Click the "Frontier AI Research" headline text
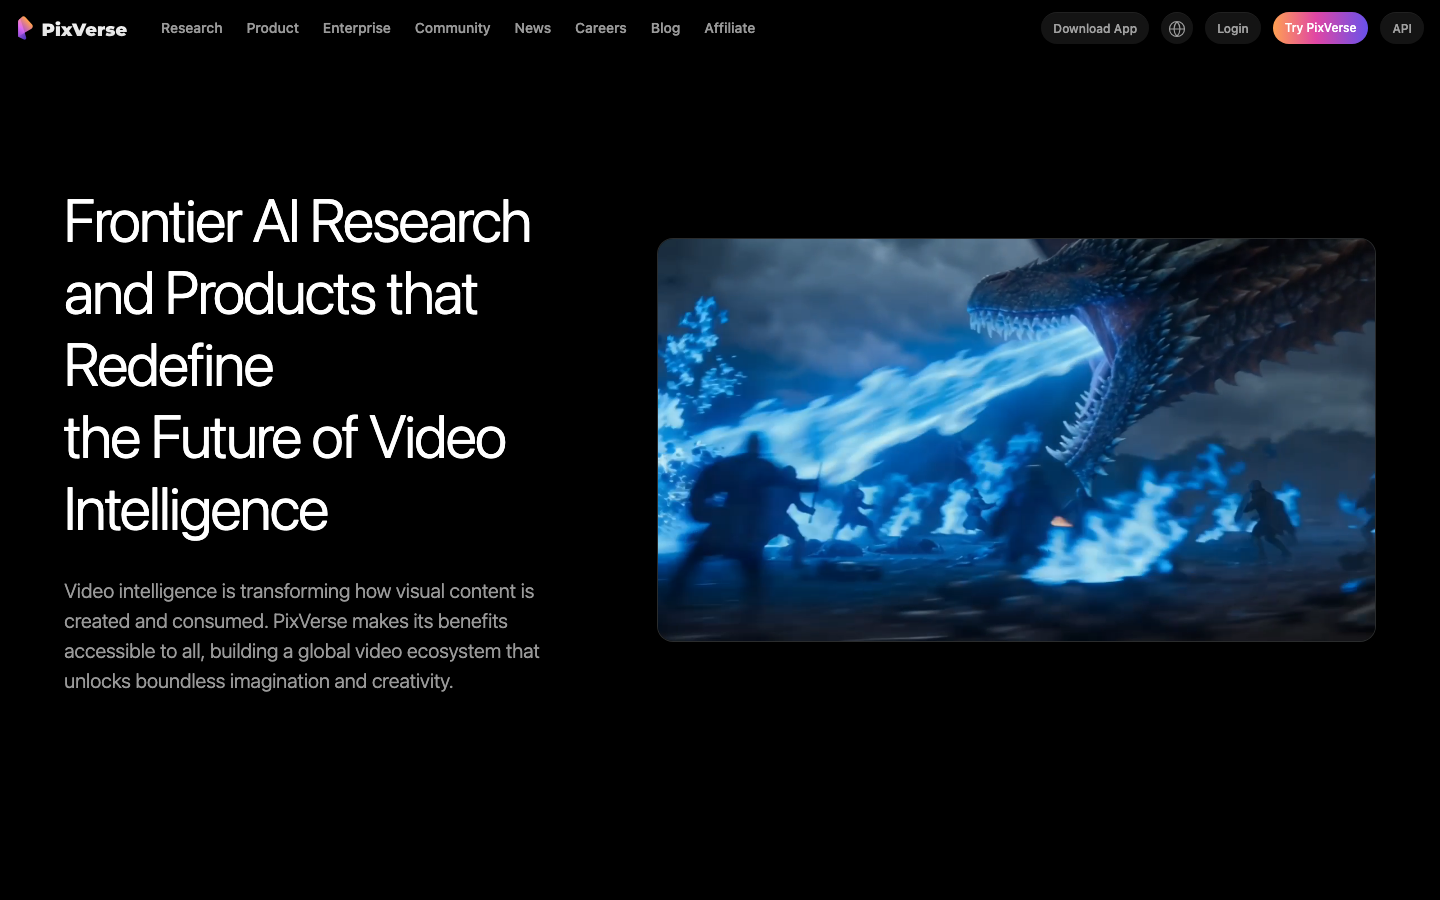 tap(297, 221)
